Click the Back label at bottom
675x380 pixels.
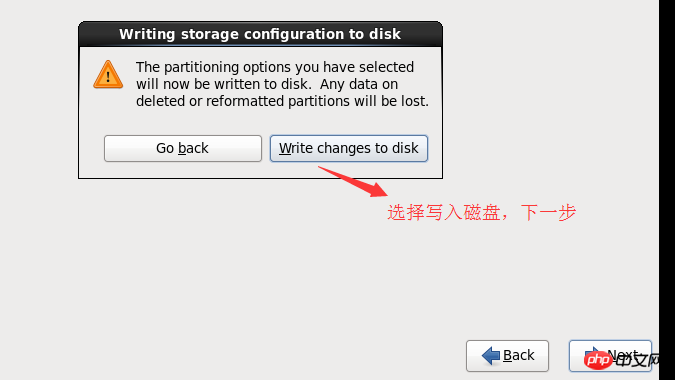pos(518,355)
